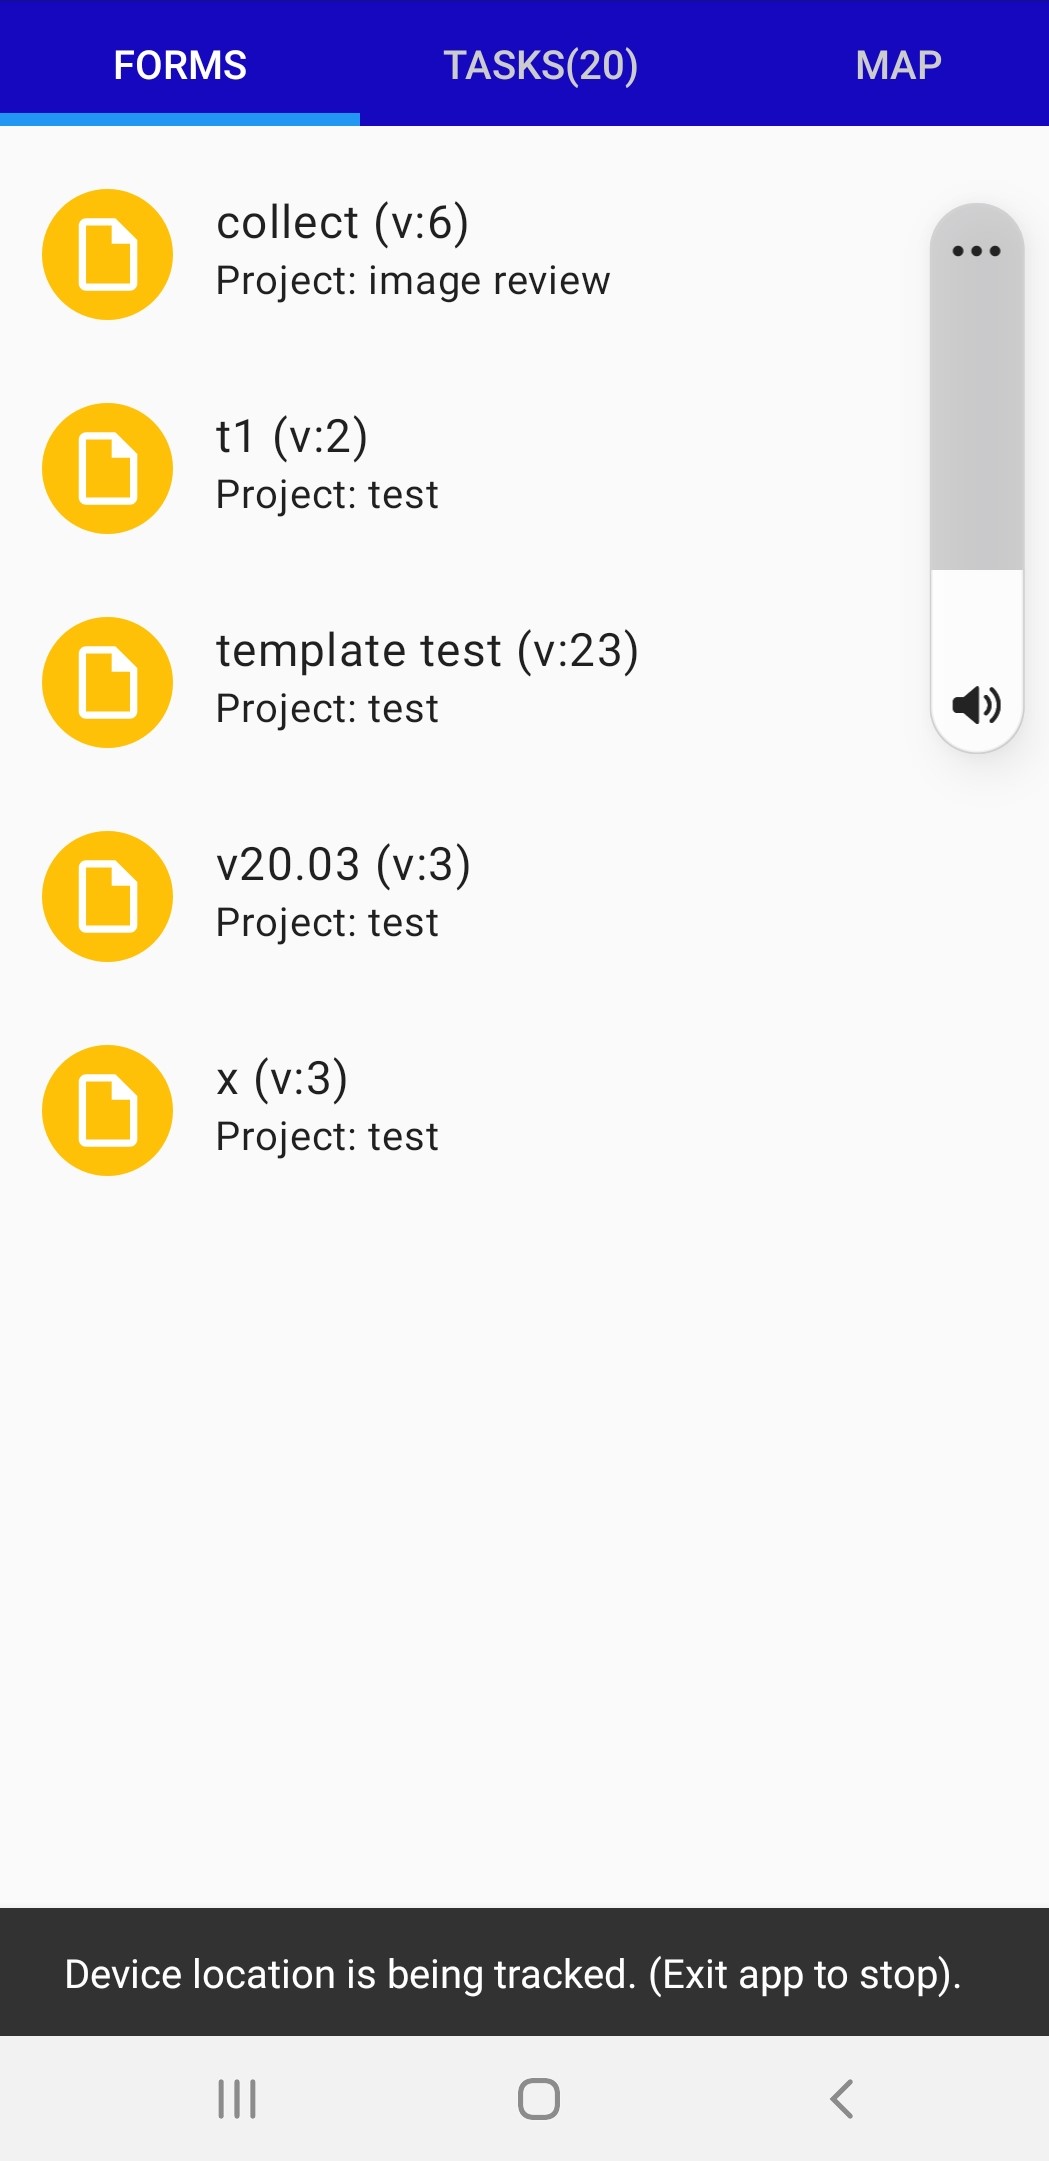Tap the template test form icon

coord(107,682)
